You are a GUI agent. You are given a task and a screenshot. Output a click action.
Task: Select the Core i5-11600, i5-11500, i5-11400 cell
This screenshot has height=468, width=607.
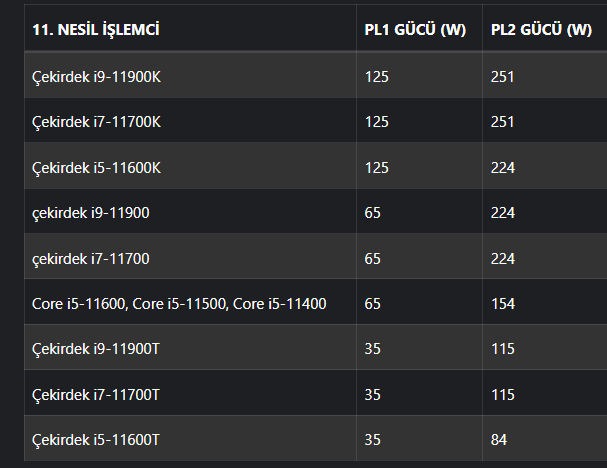pyautogui.click(x=179, y=303)
